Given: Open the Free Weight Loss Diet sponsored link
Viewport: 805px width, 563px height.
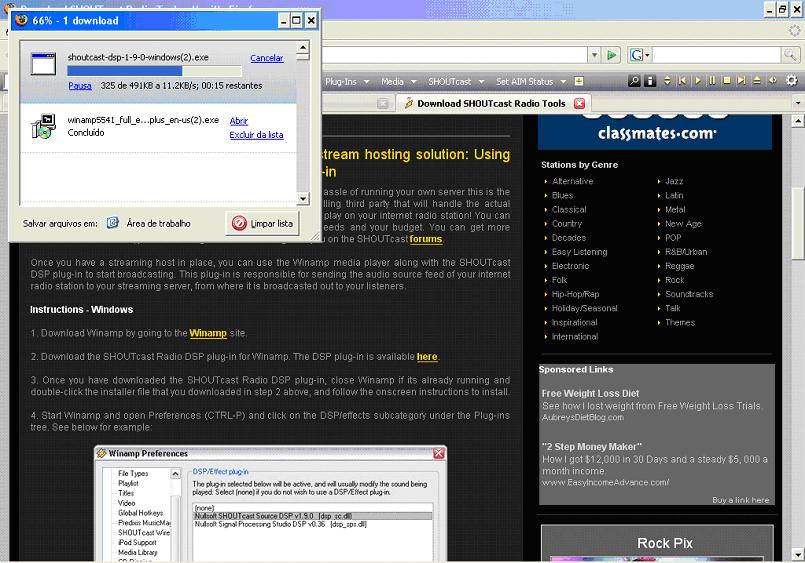Looking at the screenshot, I should click(x=590, y=393).
